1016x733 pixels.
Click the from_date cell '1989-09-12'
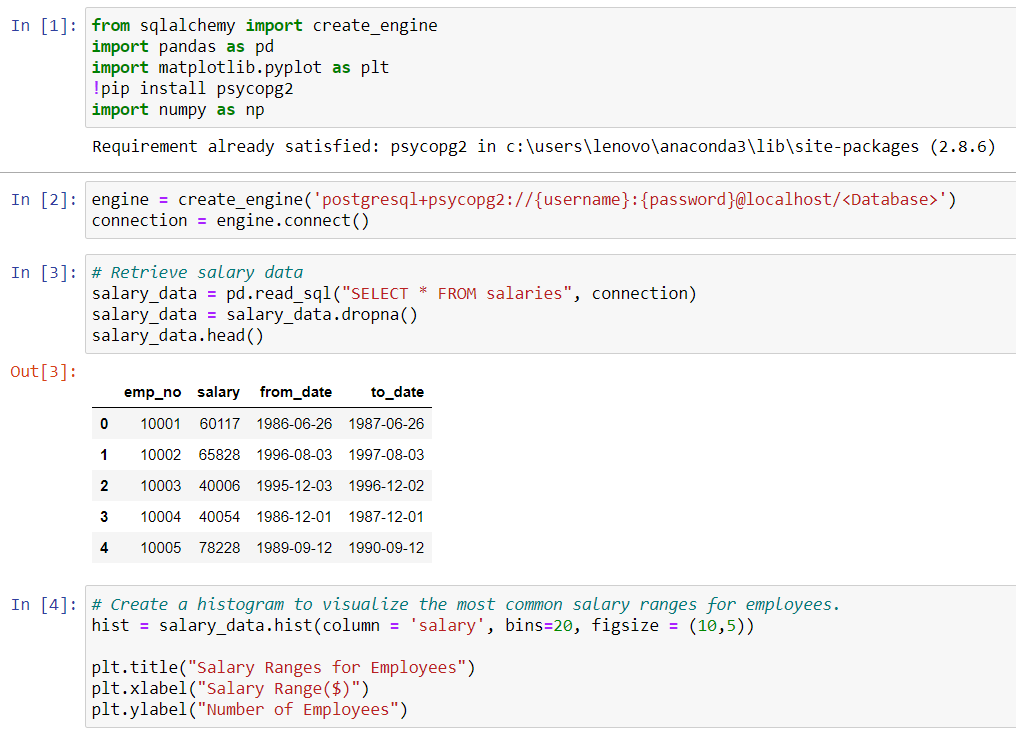(294, 548)
